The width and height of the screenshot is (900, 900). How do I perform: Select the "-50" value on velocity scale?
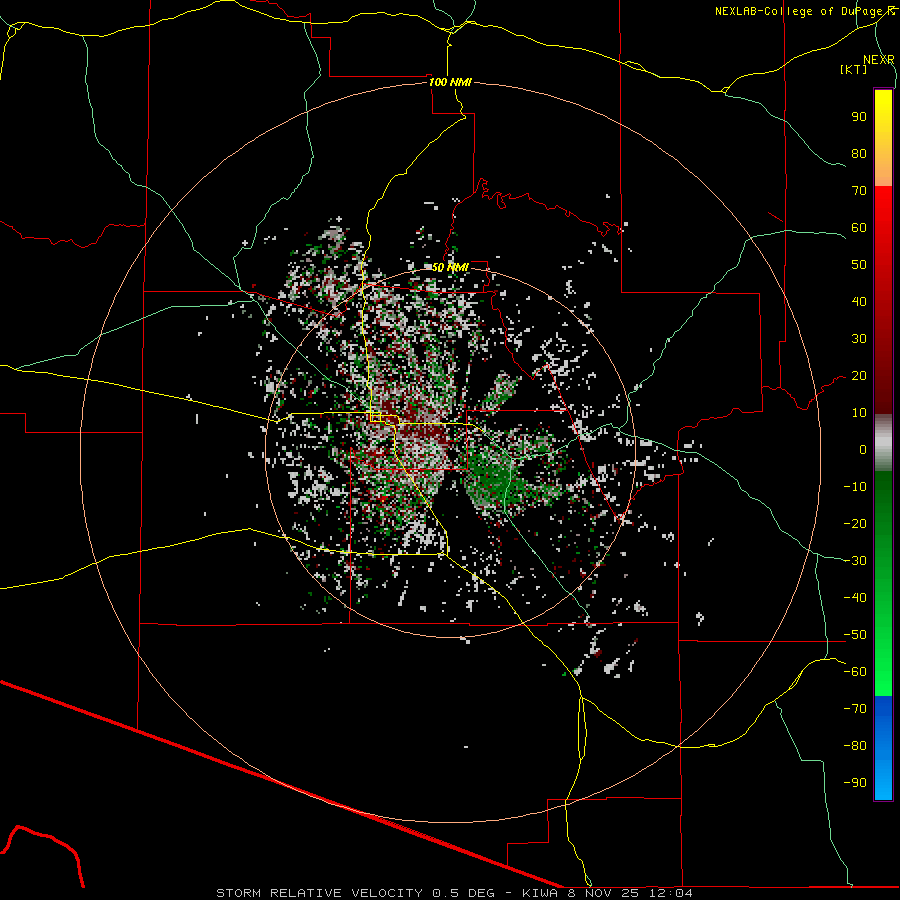point(855,635)
